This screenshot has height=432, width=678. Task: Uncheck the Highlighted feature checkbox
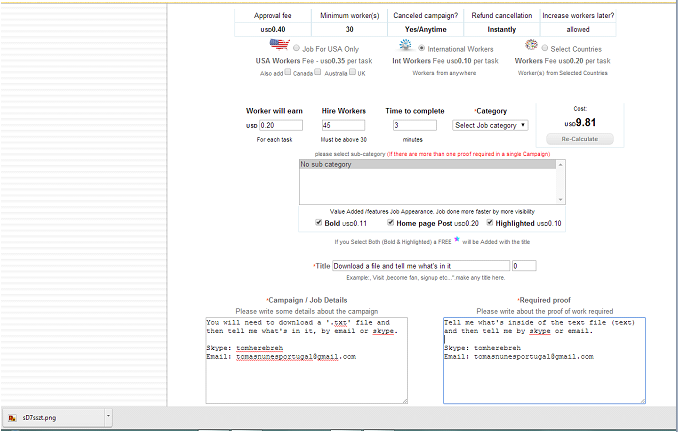(490, 222)
